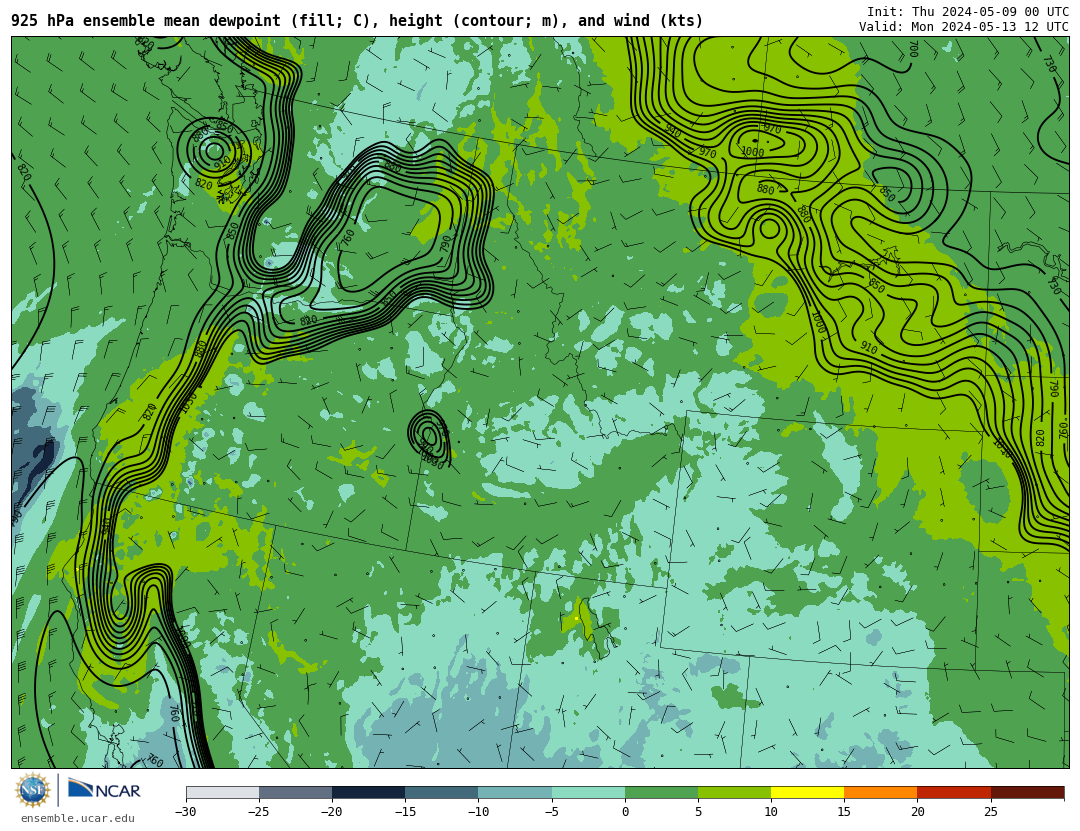
Task: Click the -30 to -25 color swatch
Action: point(222,792)
